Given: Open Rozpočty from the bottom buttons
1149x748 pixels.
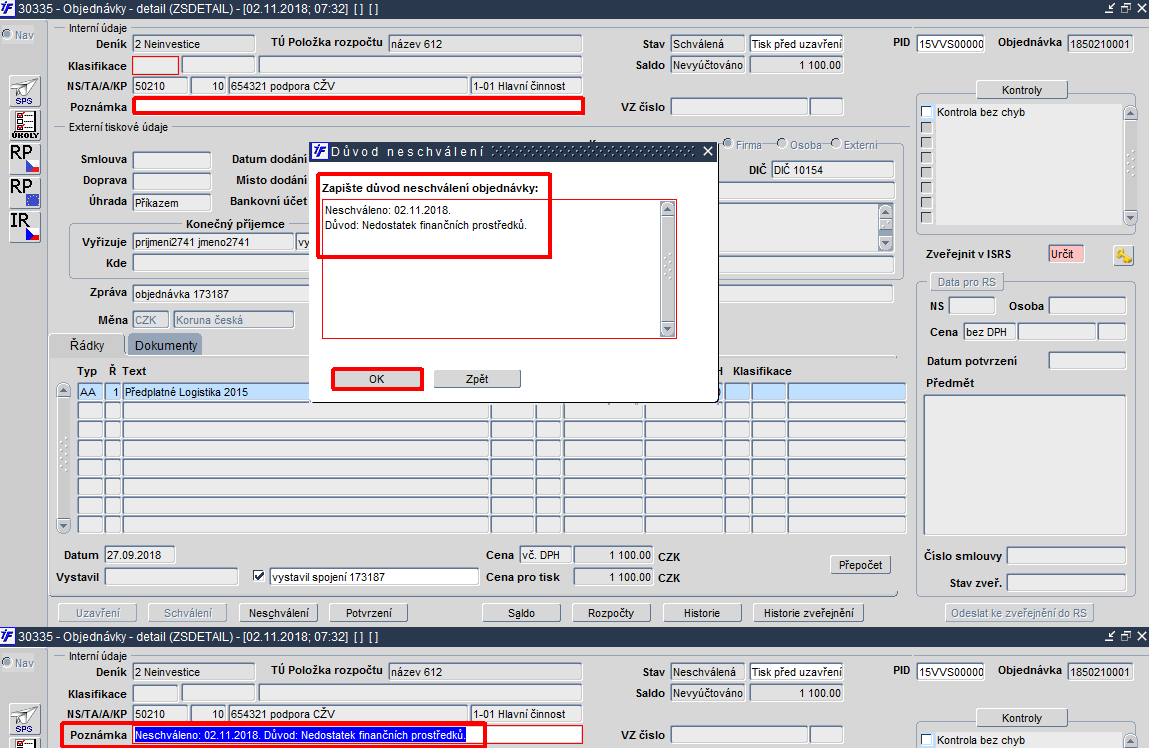Looking at the screenshot, I should coord(611,613).
